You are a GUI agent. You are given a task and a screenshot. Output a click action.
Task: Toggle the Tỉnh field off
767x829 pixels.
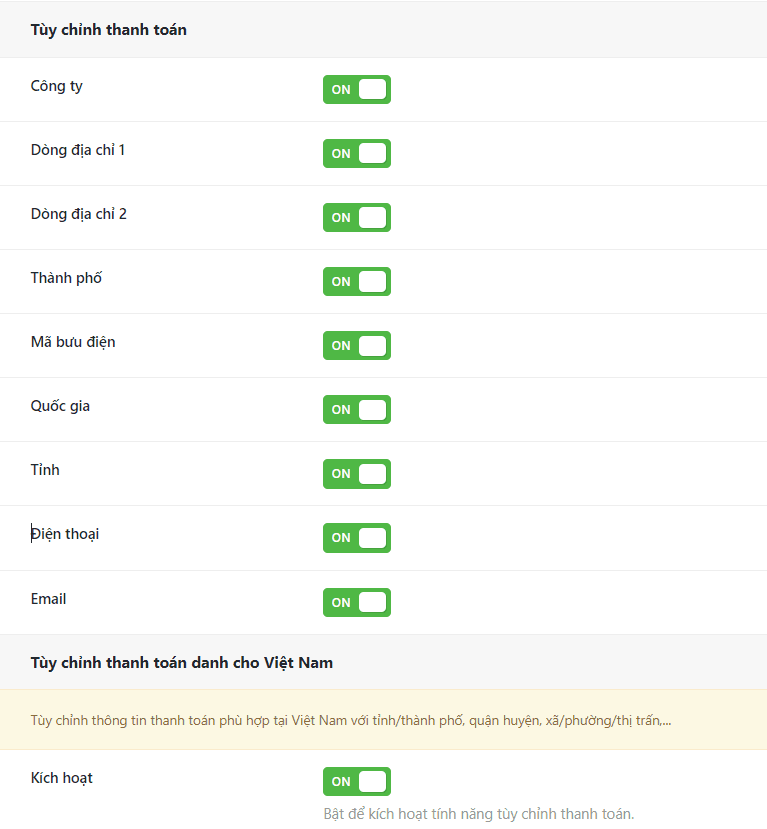(356, 473)
